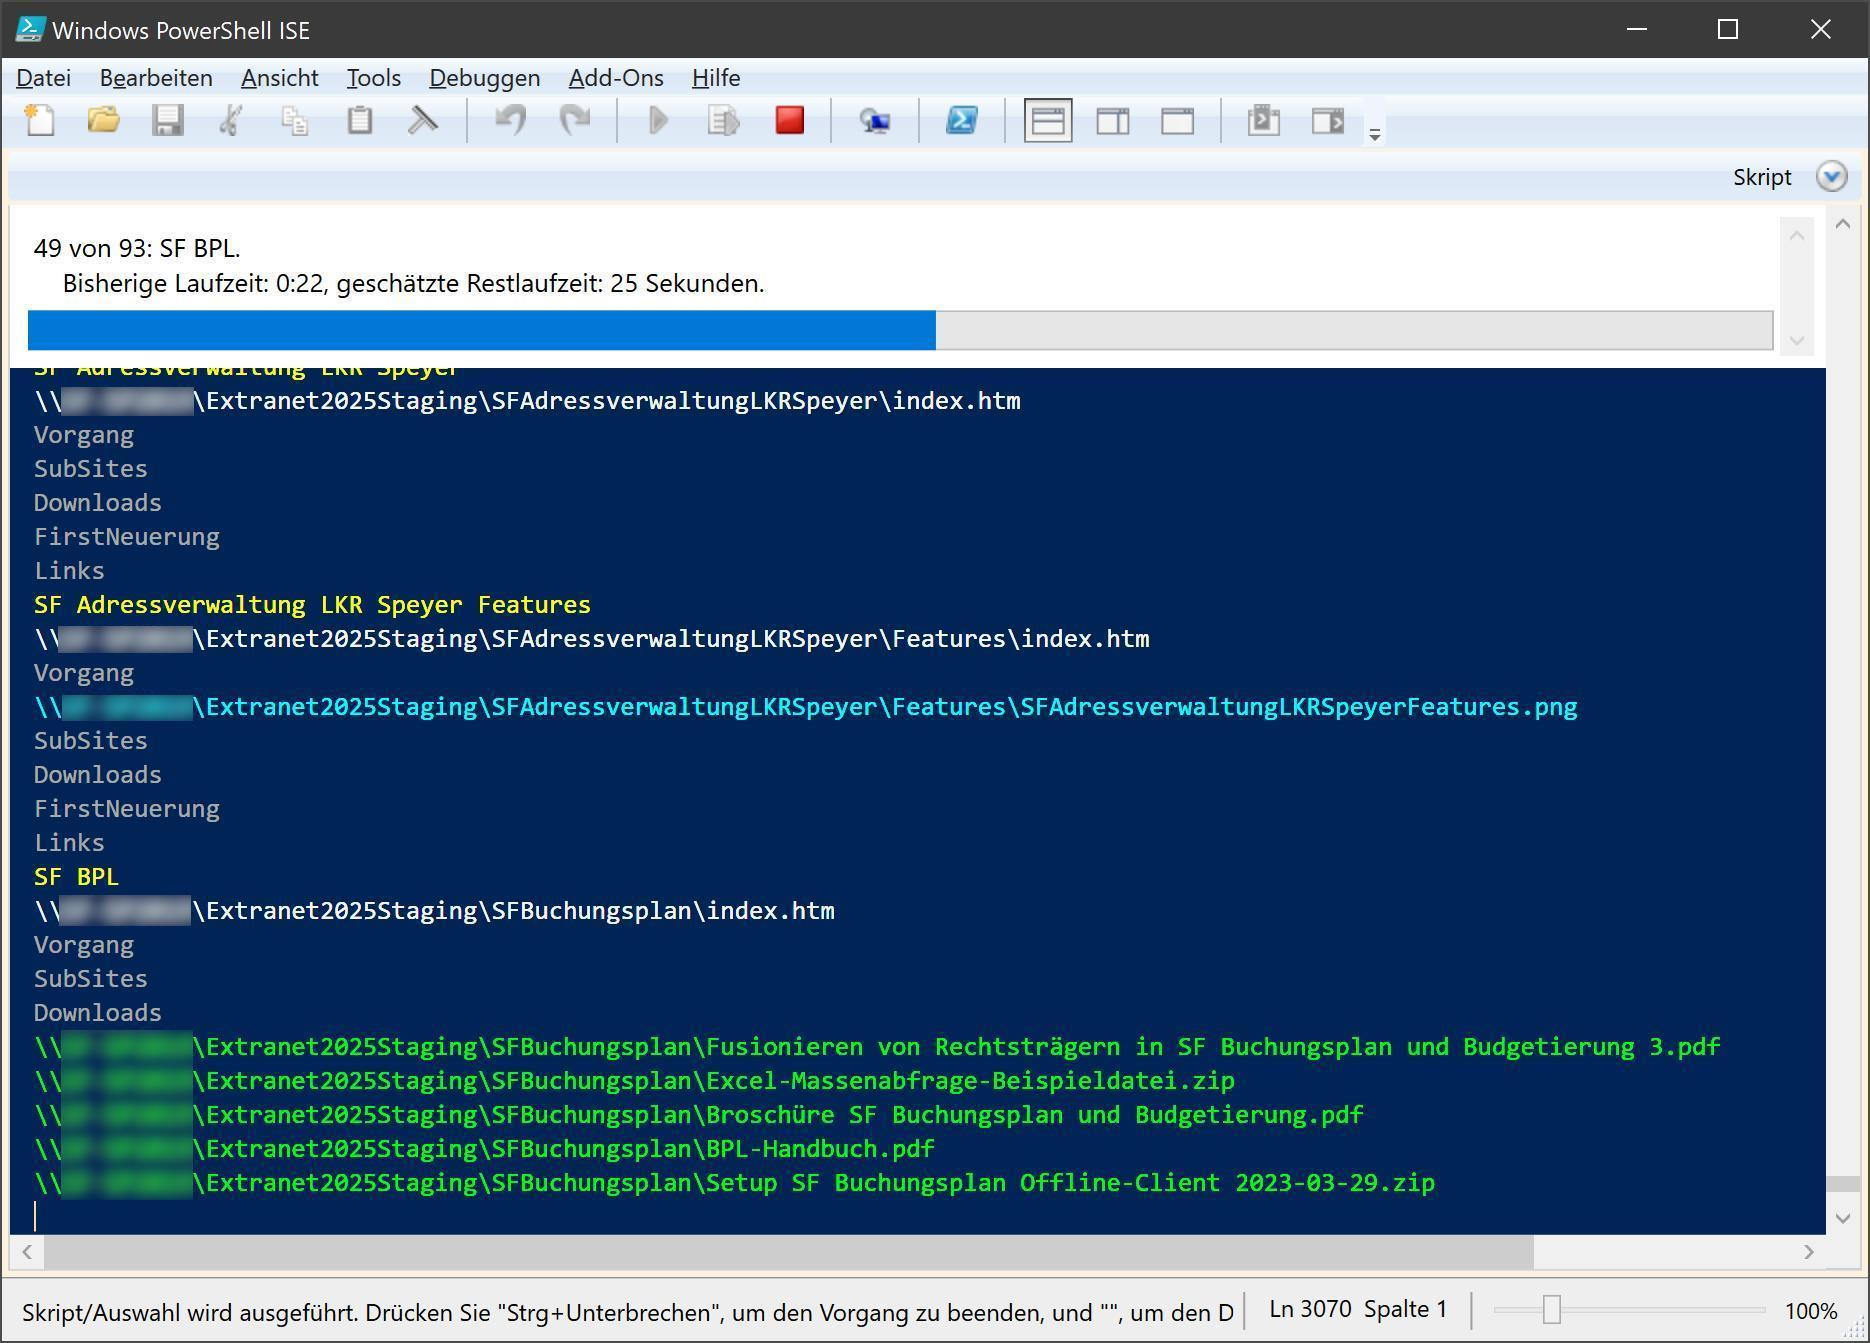Click the SFBuchungsplan\index.htm path line
This screenshot has height=1343, width=1870.
point(434,911)
